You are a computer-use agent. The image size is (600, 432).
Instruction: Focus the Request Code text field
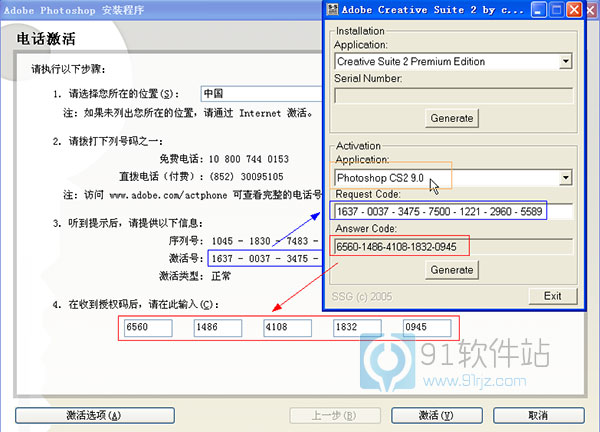452,212
